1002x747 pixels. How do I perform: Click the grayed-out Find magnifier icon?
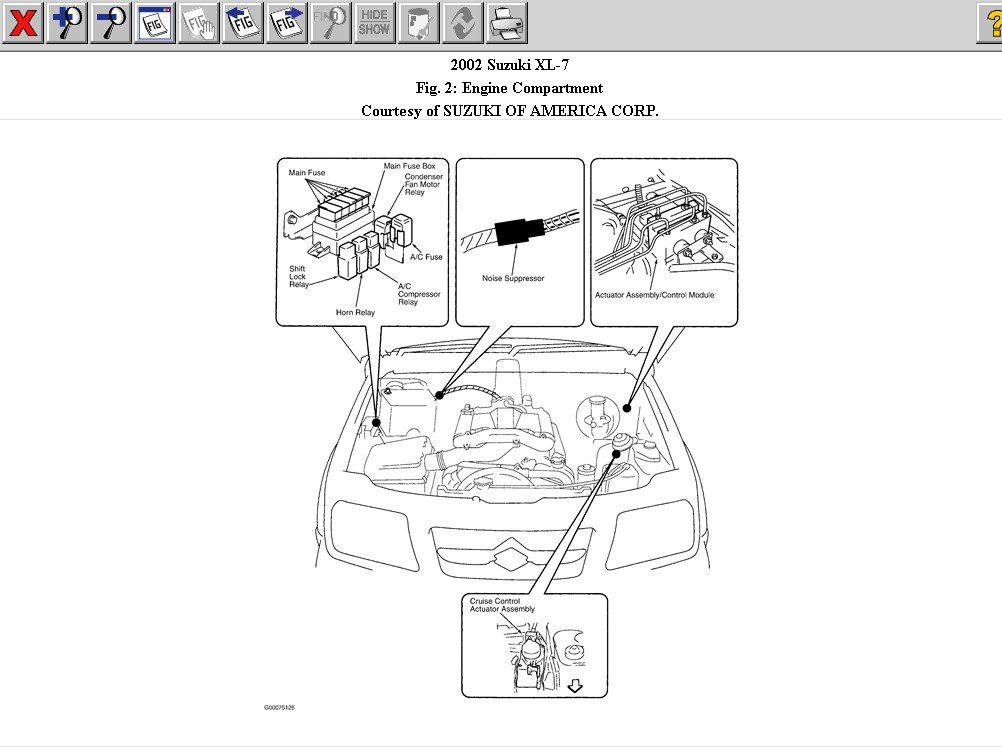pyautogui.click(x=331, y=23)
